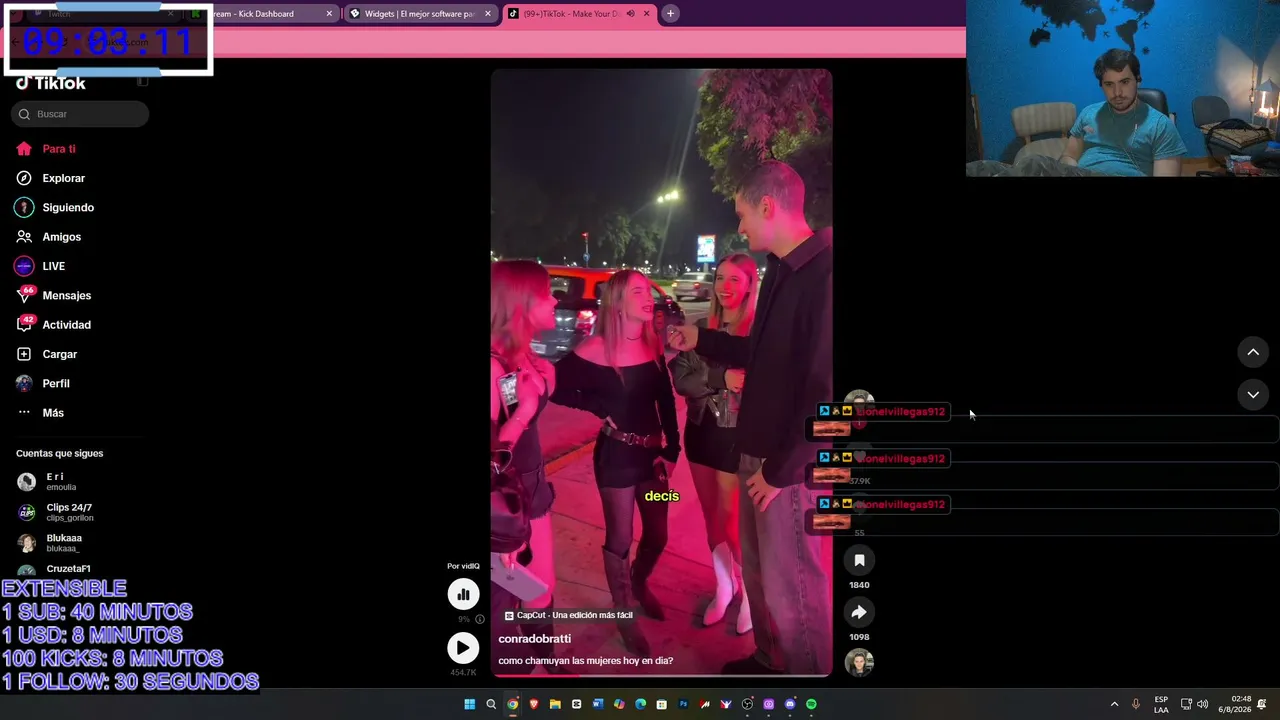Viewport: 1280px width, 720px height.
Task: Open OBS Studio from the taskbar
Action: (x=748, y=704)
